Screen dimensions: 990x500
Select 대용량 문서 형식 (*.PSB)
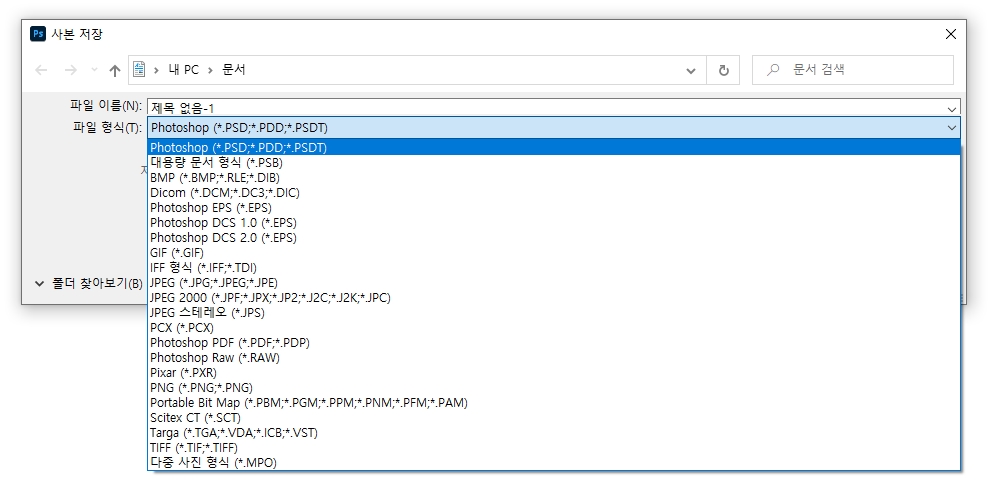point(554,162)
